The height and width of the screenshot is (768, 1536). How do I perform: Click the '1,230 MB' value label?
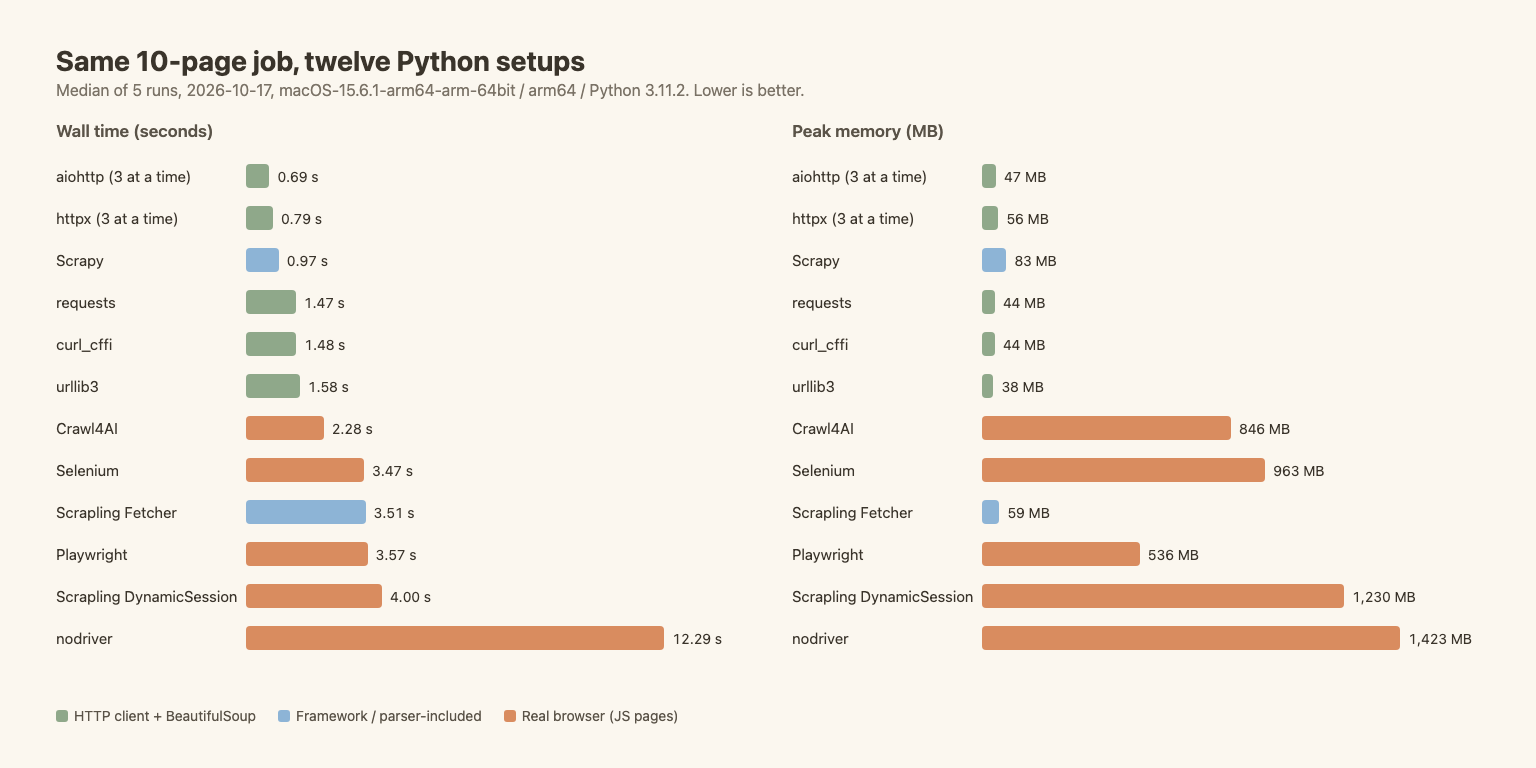(x=1384, y=596)
